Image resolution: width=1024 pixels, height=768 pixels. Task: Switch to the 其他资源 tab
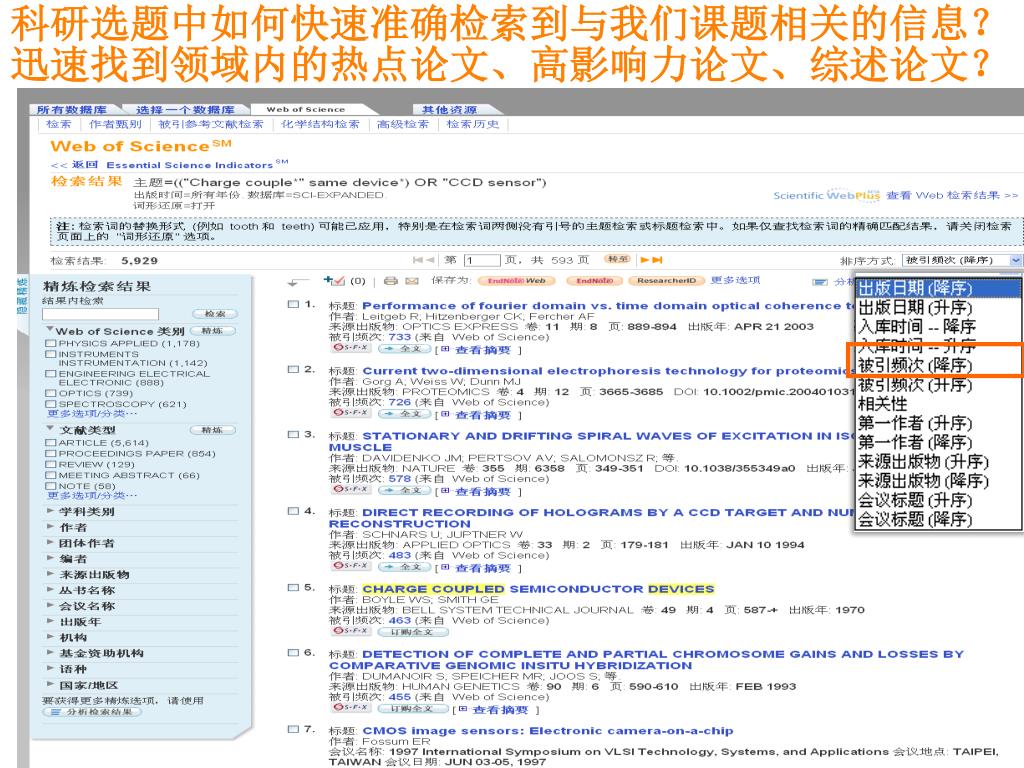click(449, 110)
